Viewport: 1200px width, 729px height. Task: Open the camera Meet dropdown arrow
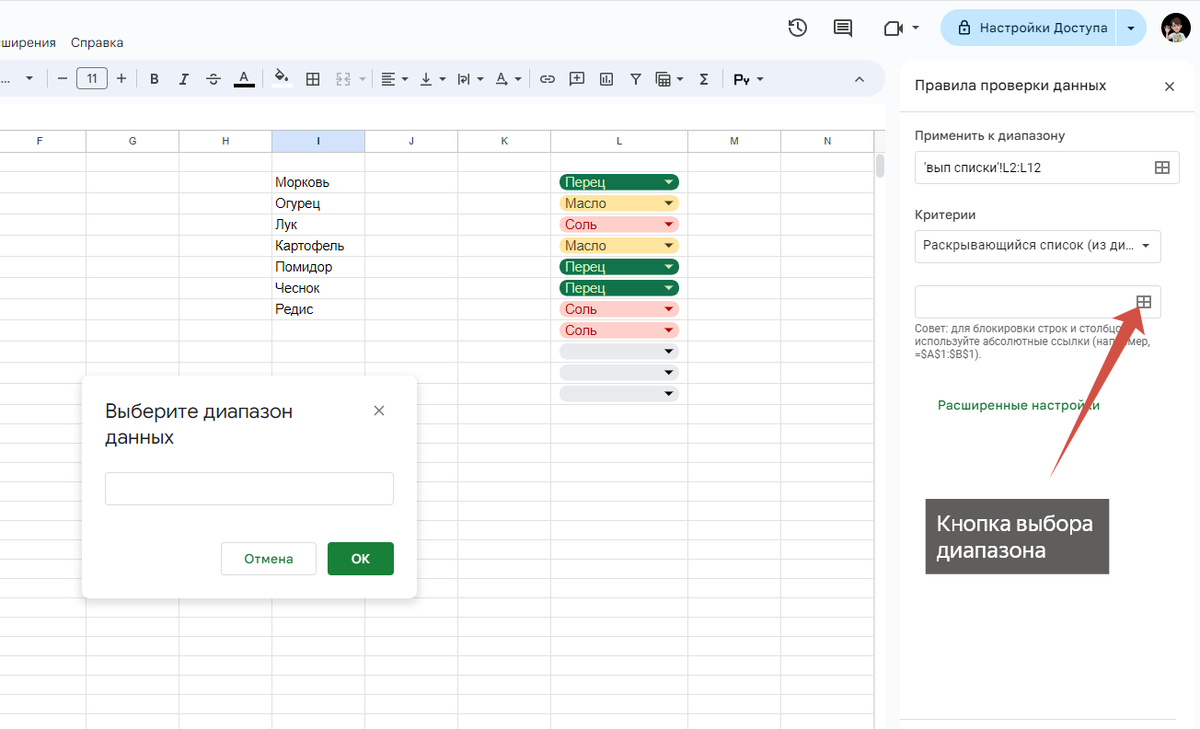(915, 28)
